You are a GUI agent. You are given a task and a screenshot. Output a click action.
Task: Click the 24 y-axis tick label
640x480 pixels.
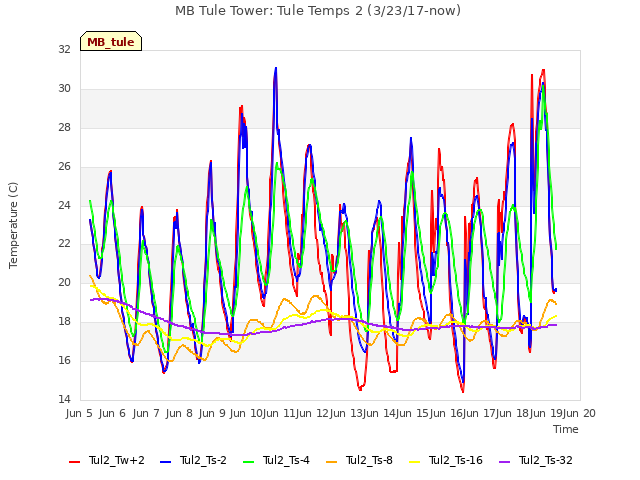click(64, 205)
